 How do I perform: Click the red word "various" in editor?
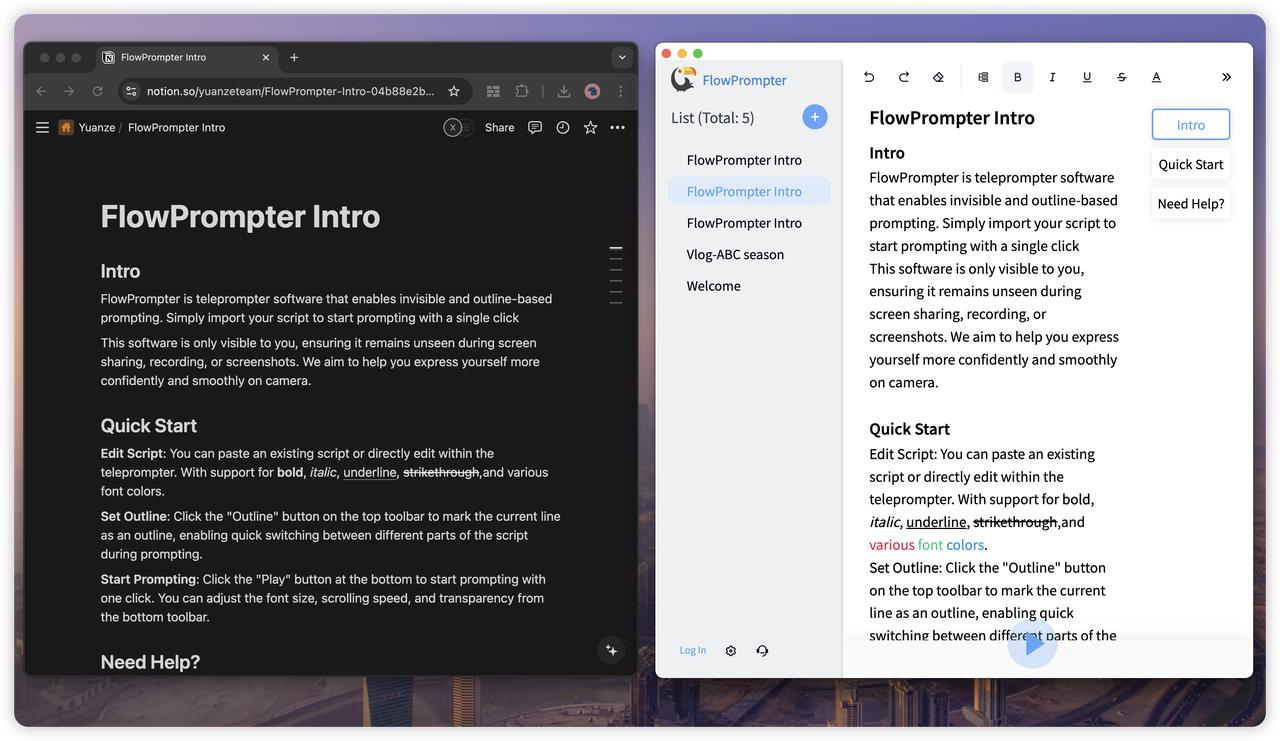(892, 545)
